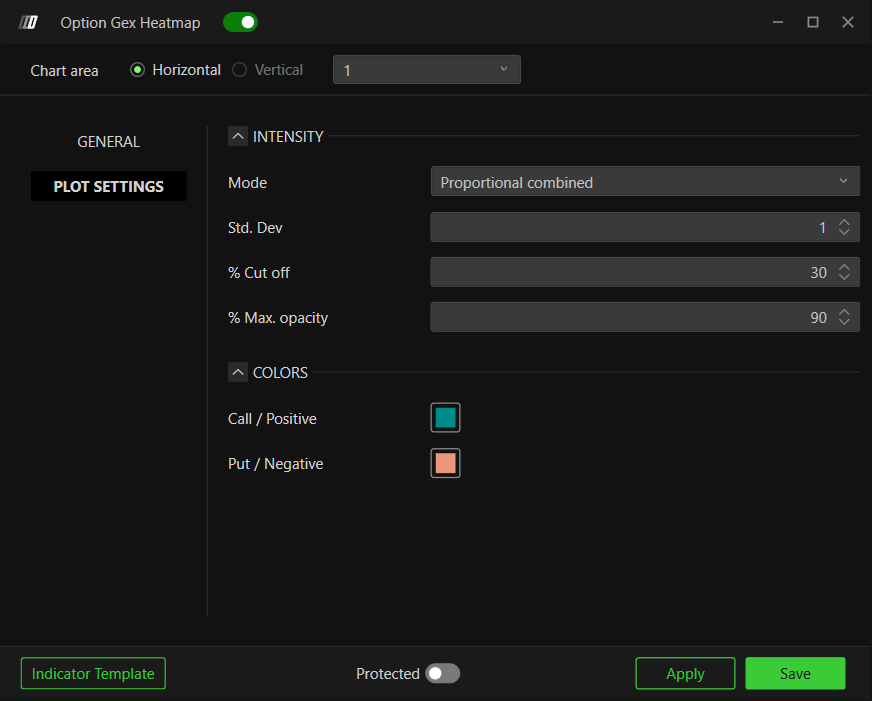Screen dimensions: 872x701
Task: Increase the % Cut off value
Action: [x=844, y=267]
